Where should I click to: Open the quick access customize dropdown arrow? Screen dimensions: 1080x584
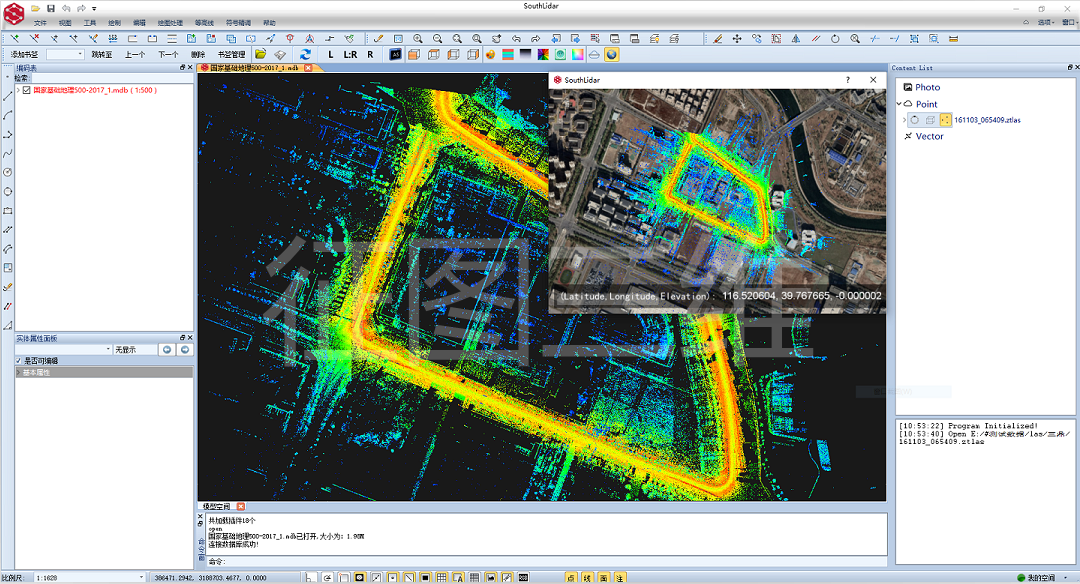tap(94, 9)
